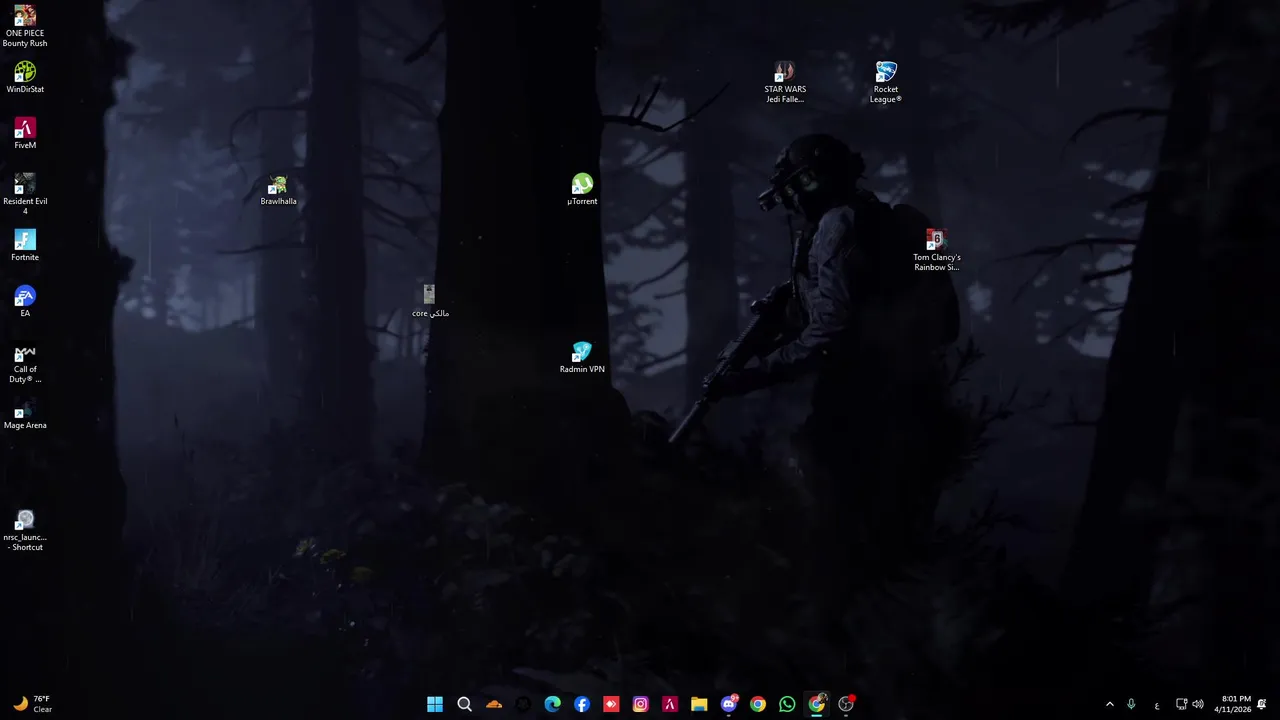Image resolution: width=1280 pixels, height=720 pixels.
Task: Open the volume control in the tray
Action: (x=1198, y=704)
